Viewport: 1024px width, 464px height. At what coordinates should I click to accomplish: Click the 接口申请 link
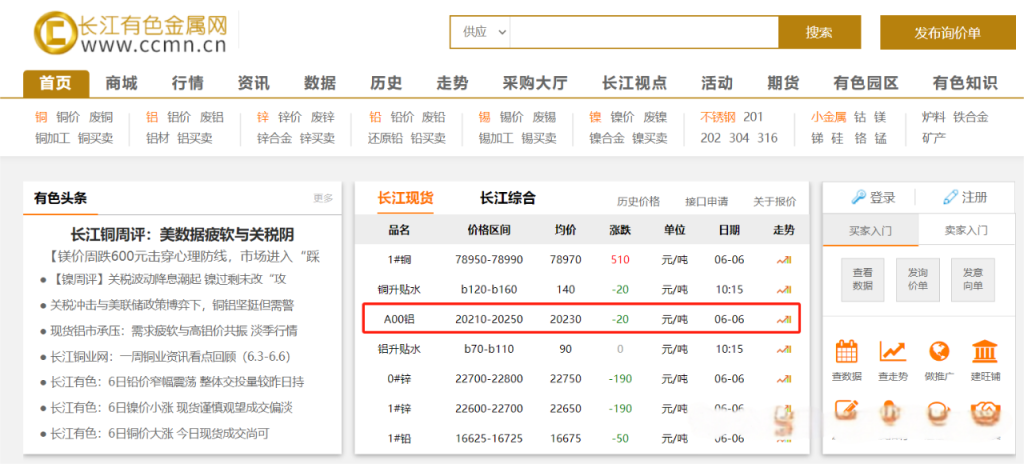707,201
